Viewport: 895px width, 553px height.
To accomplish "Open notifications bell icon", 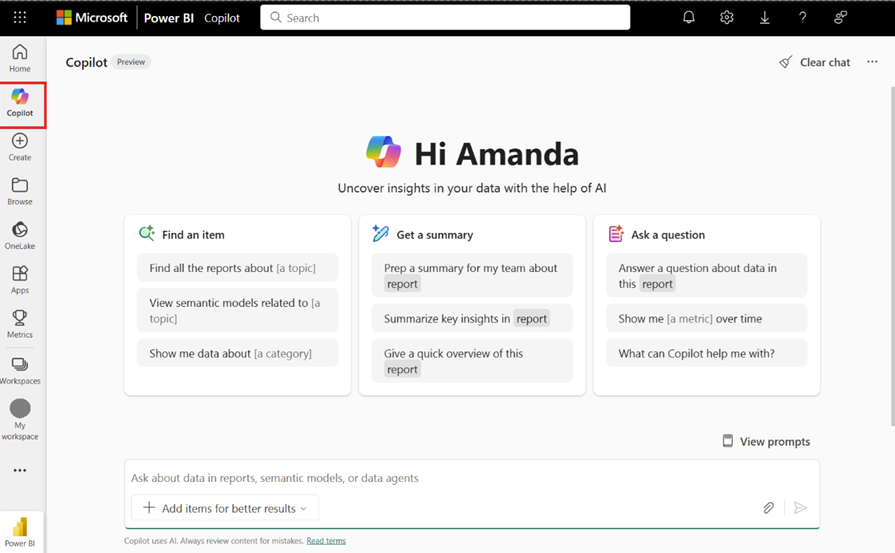I will pos(689,18).
